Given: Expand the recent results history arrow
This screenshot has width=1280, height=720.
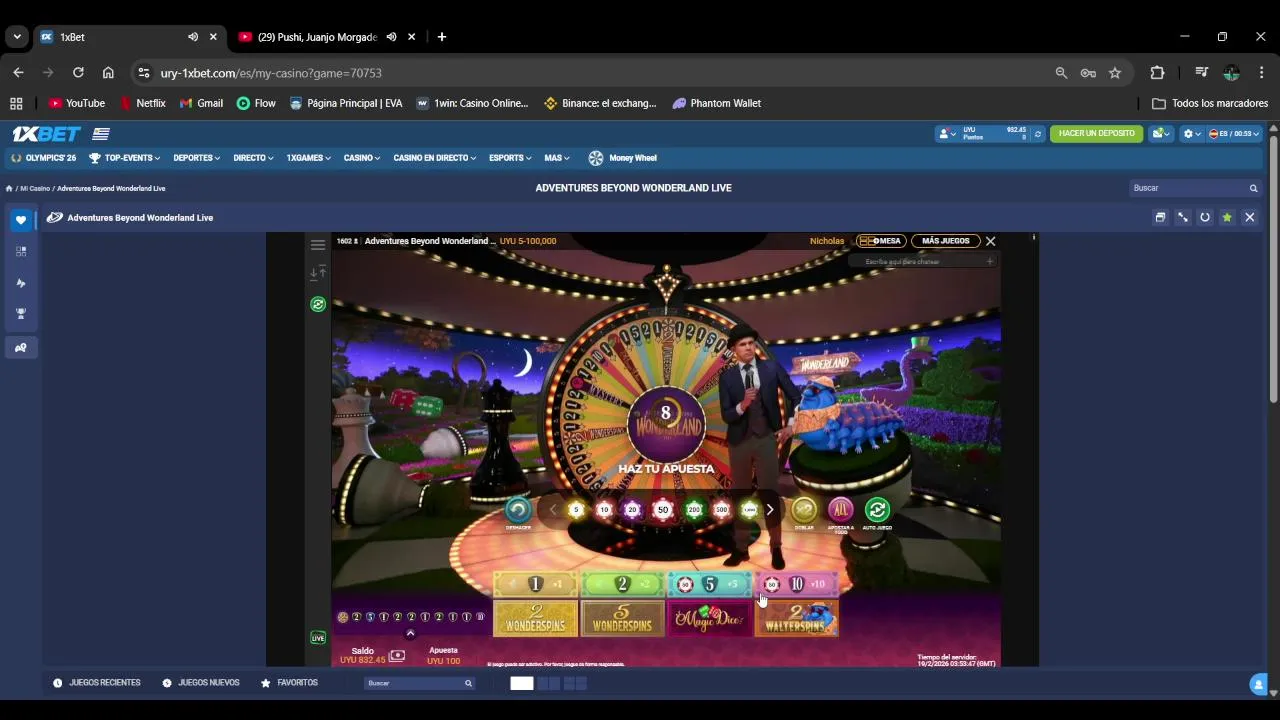Looking at the screenshot, I should coord(410,633).
